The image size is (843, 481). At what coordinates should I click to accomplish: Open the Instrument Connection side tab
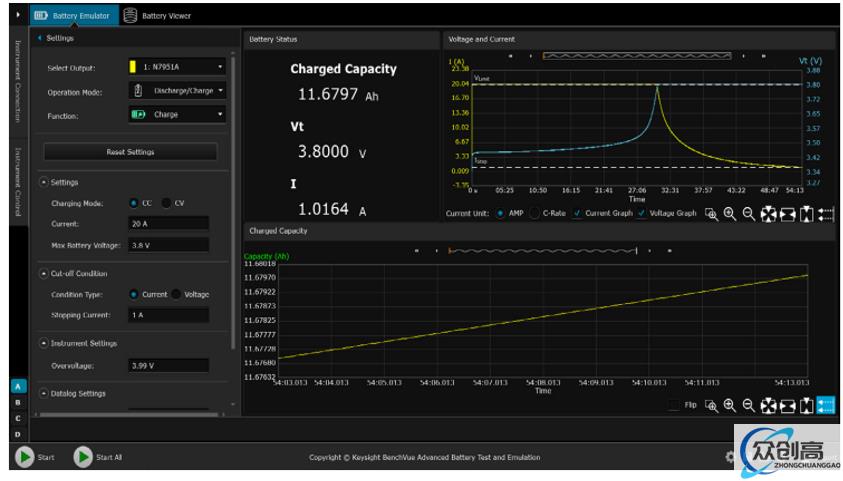(16, 82)
